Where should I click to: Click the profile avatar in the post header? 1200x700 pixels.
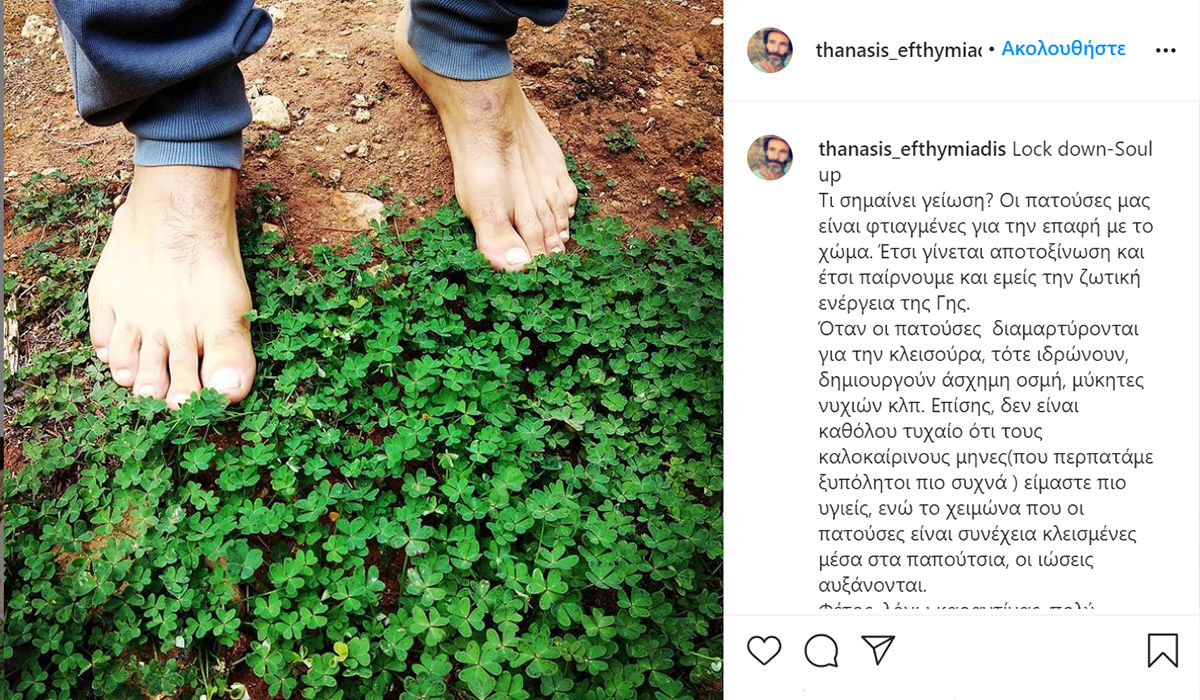770,50
